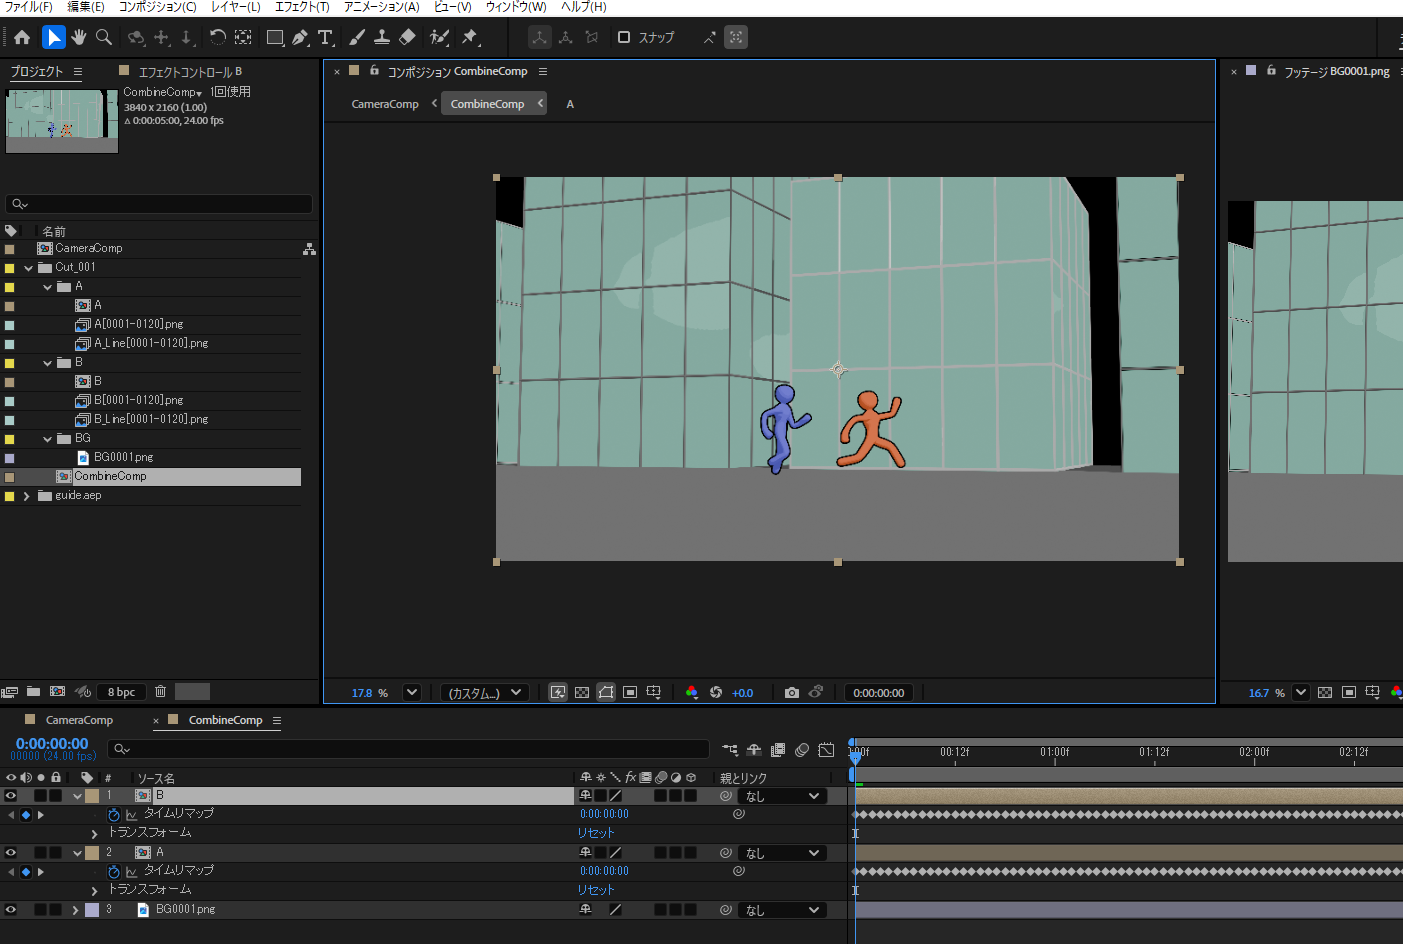The image size is (1403, 944).
Task: Select the Zoom magnifier tool
Action: [x=104, y=38]
